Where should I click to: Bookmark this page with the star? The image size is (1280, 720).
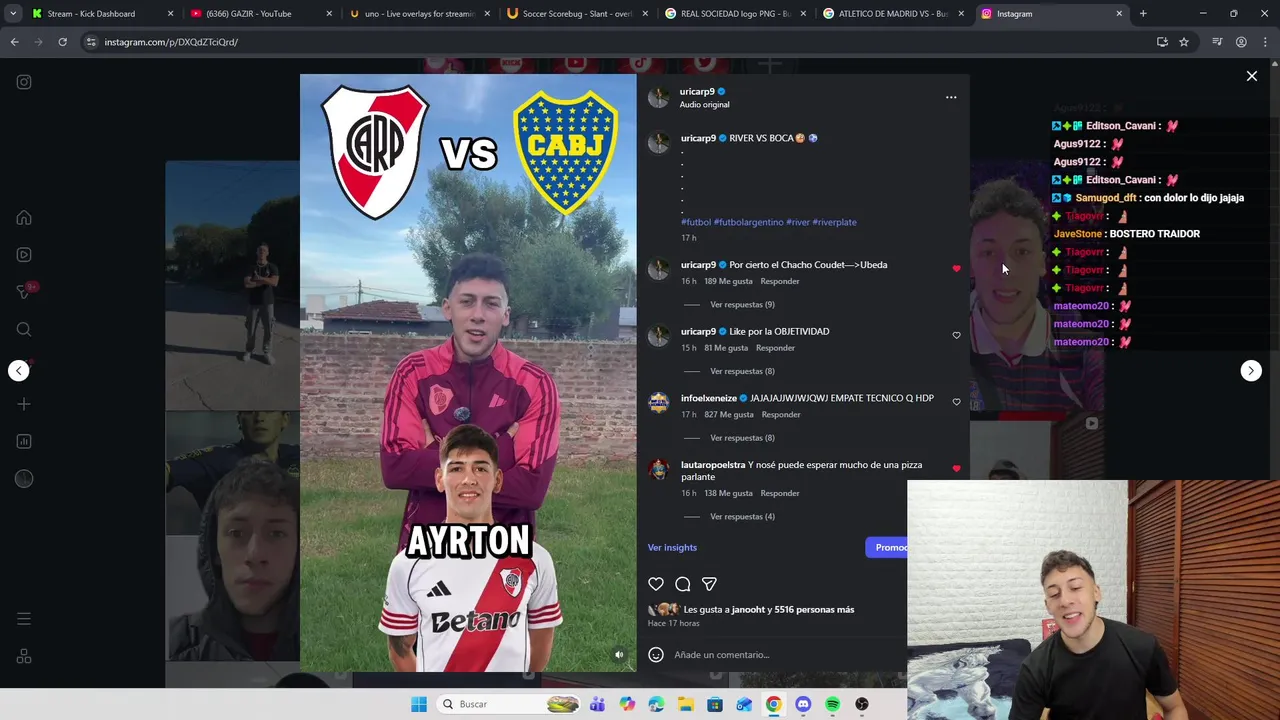tap(1184, 42)
